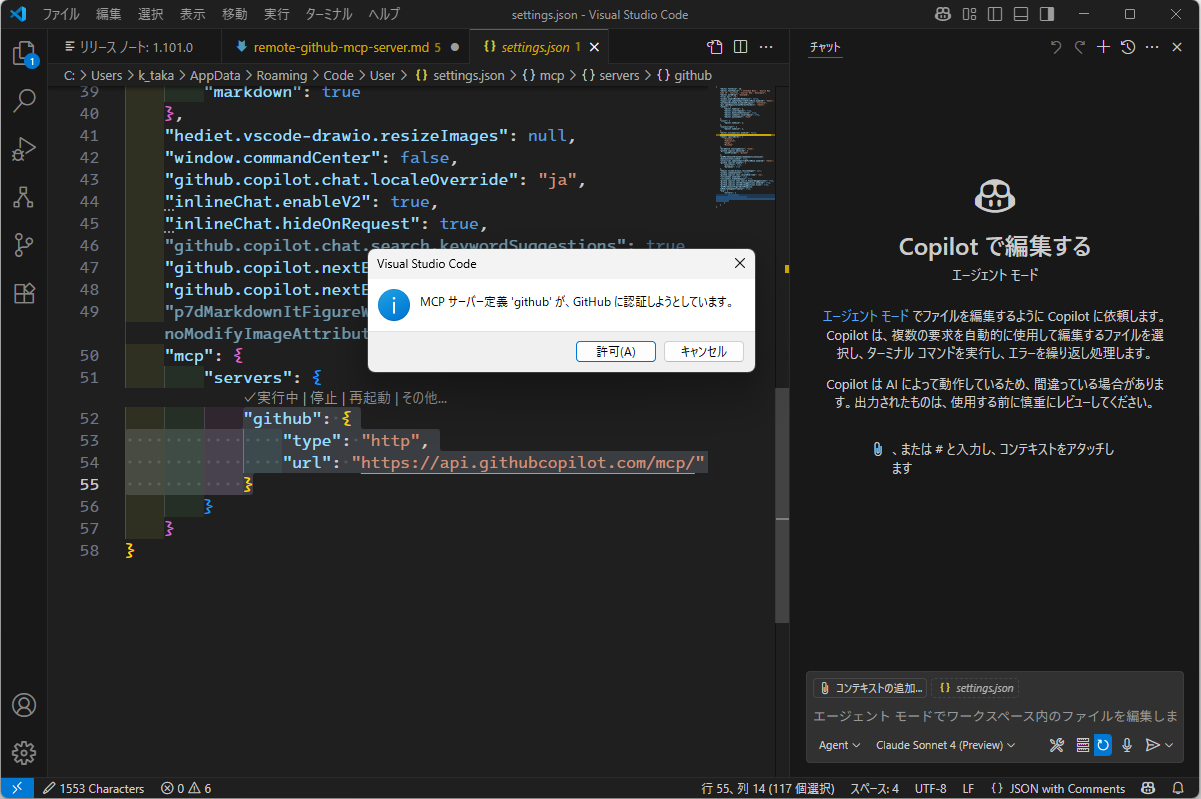Start voice chat with microphone icon
This screenshot has width=1201, height=799.
click(x=1127, y=745)
